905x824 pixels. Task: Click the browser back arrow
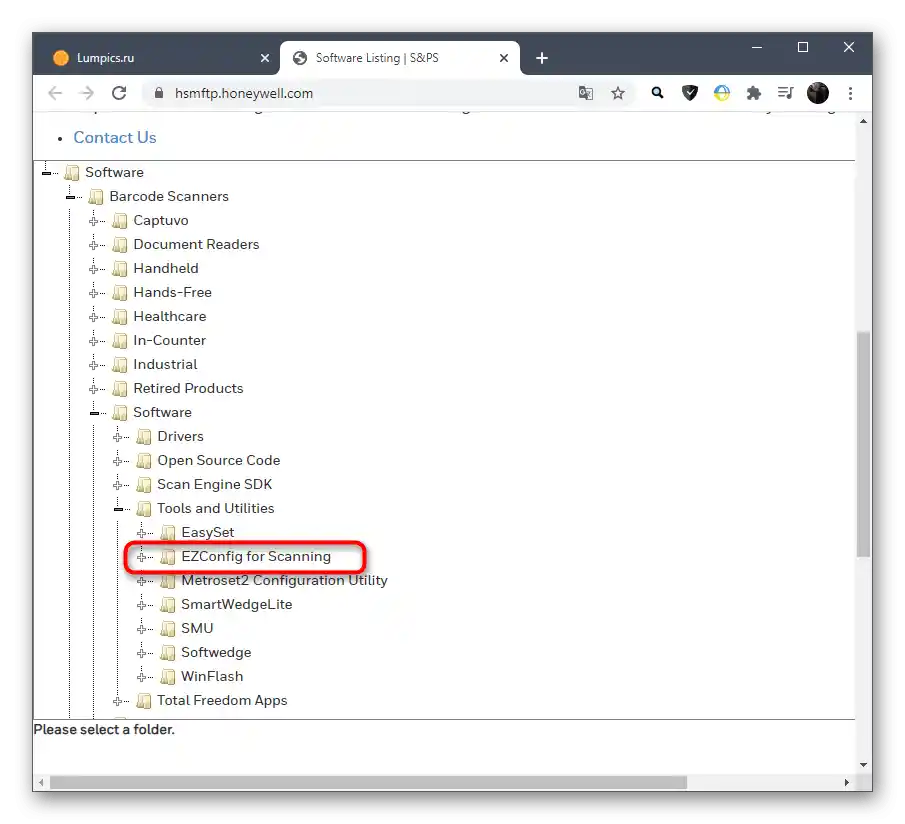pyautogui.click(x=55, y=93)
